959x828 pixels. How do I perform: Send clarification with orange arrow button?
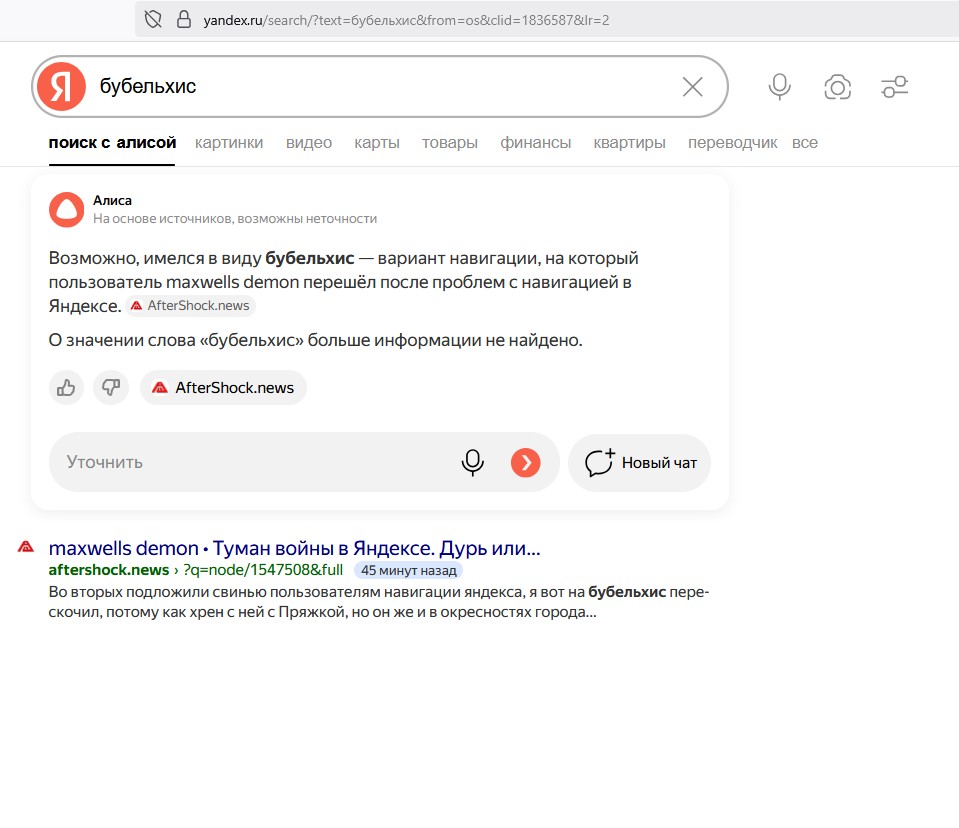click(525, 462)
